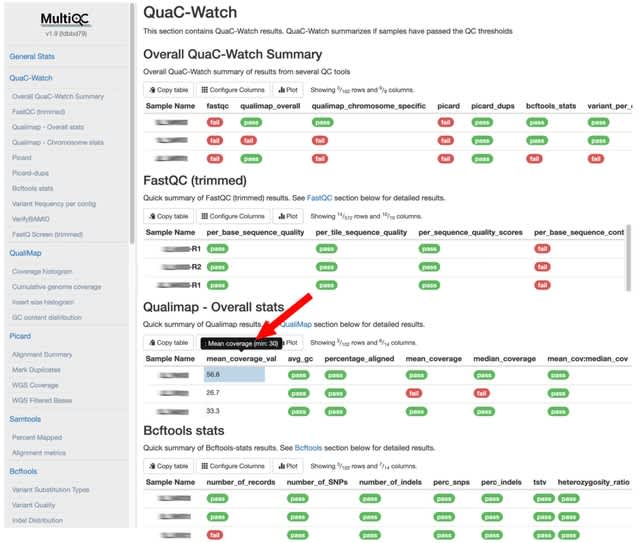
Task: Sort by number_of_SNPs column header
Action: [315, 482]
